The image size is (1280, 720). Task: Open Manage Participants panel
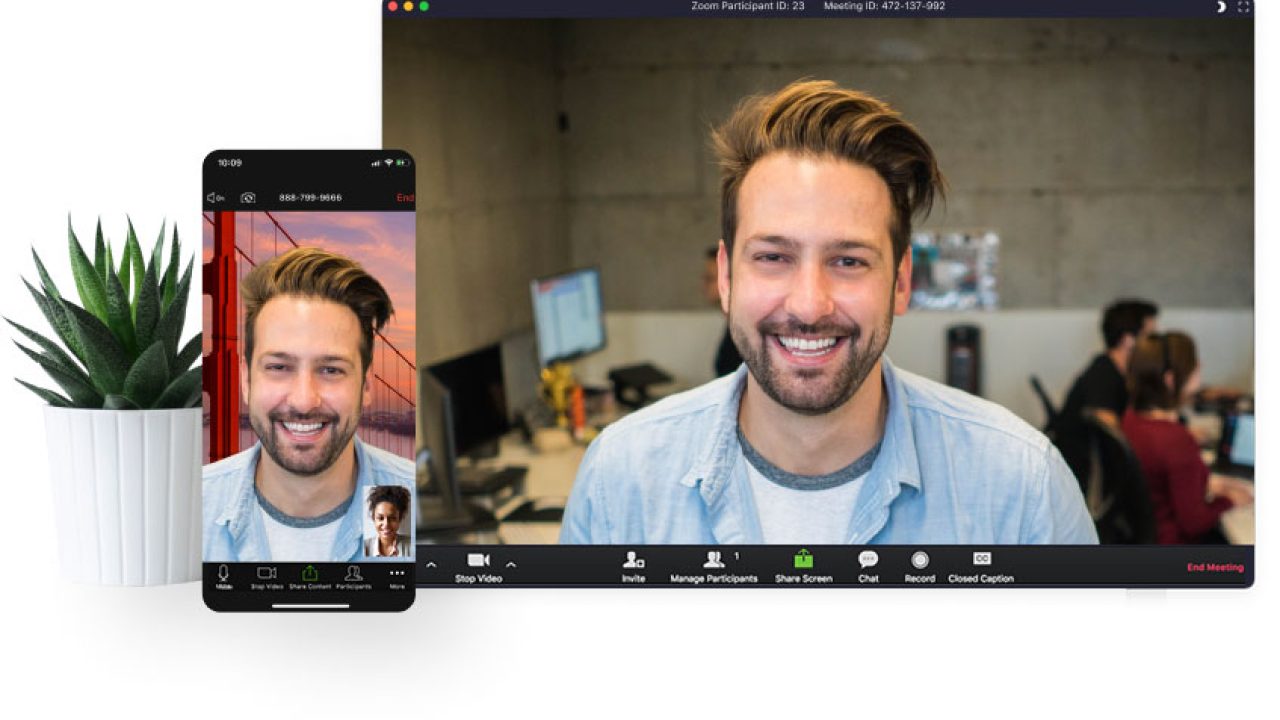point(713,567)
